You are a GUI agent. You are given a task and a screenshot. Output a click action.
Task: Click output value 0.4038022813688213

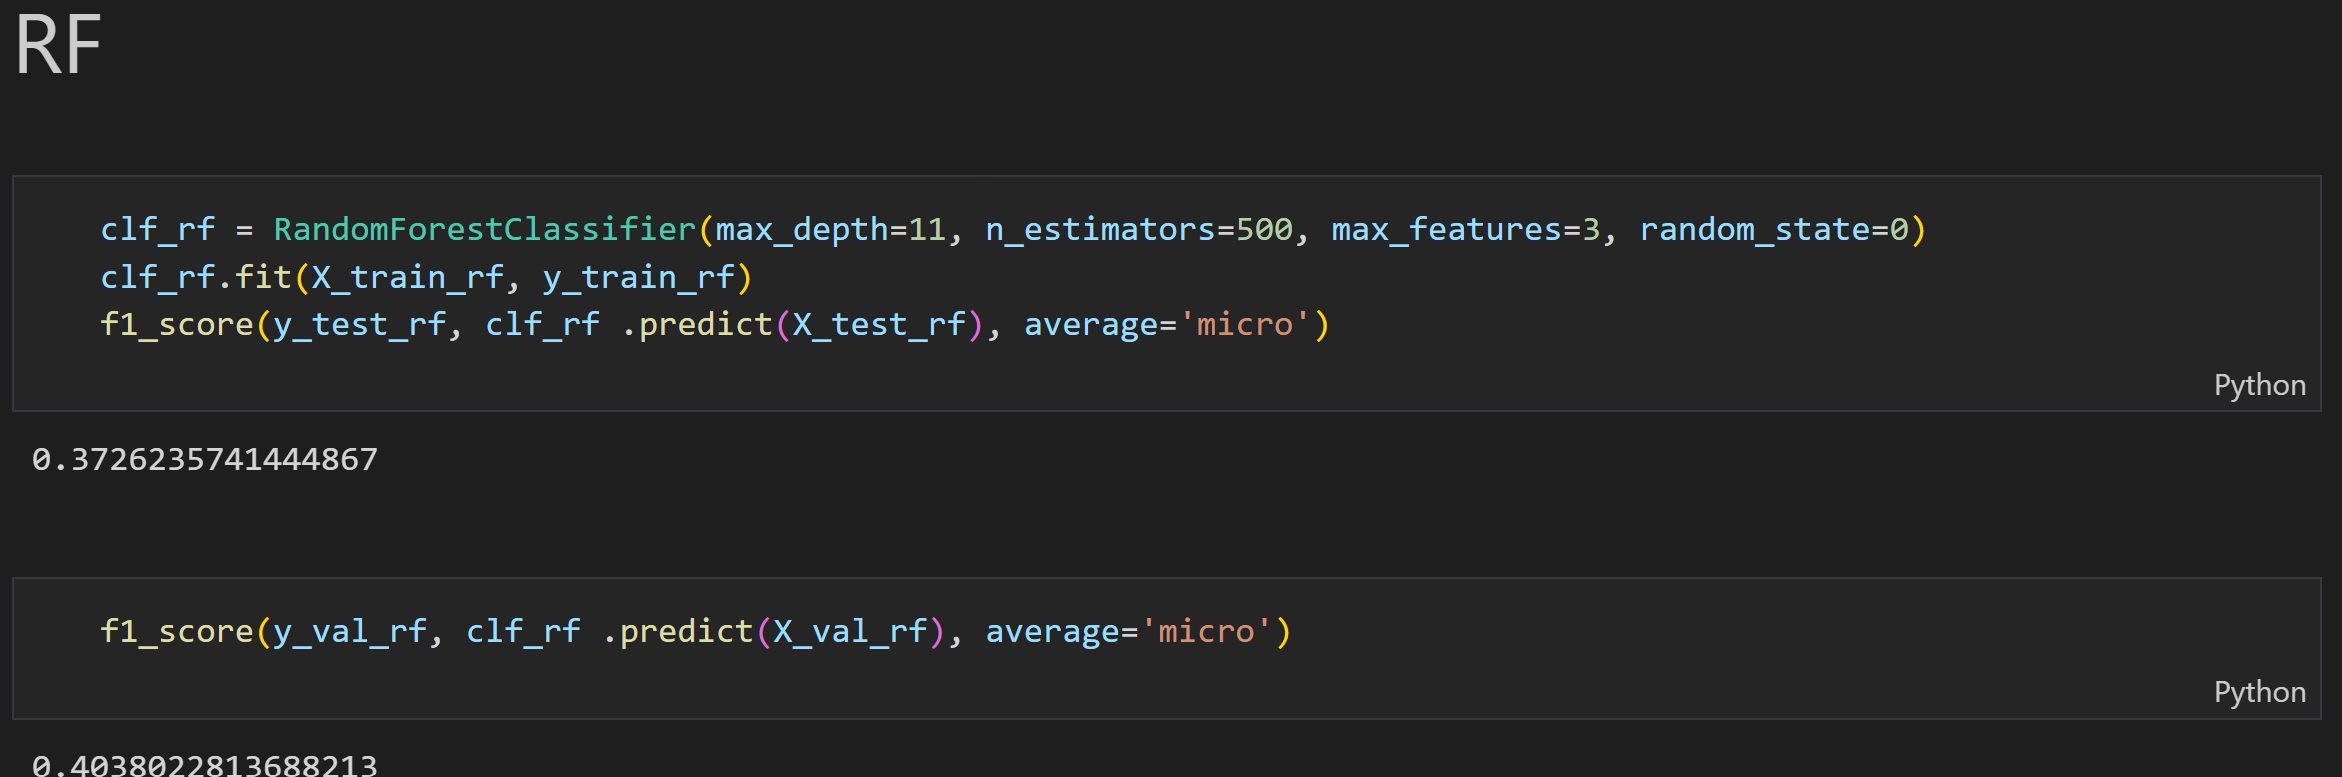point(205,765)
